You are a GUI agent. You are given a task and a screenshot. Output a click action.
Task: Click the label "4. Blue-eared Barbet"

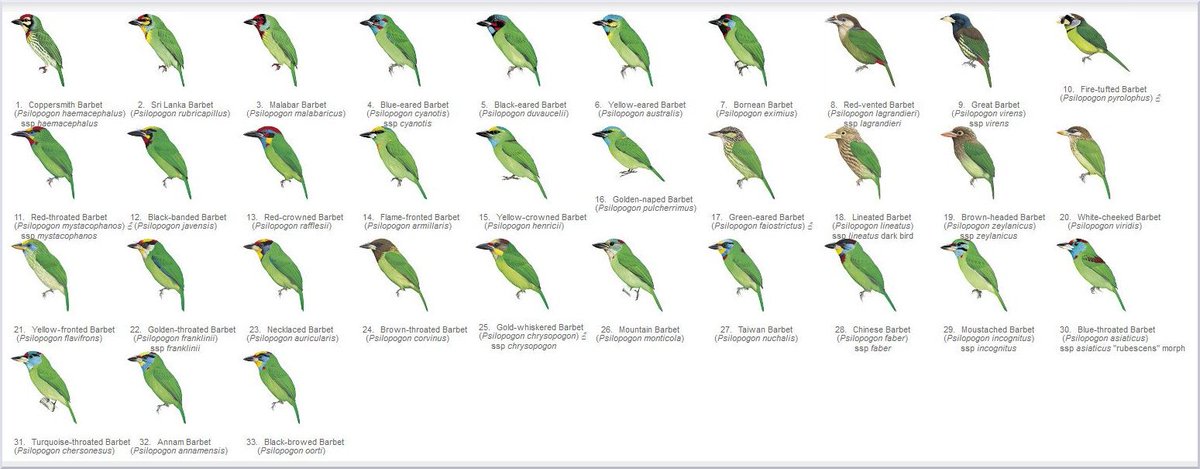(x=406, y=104)
